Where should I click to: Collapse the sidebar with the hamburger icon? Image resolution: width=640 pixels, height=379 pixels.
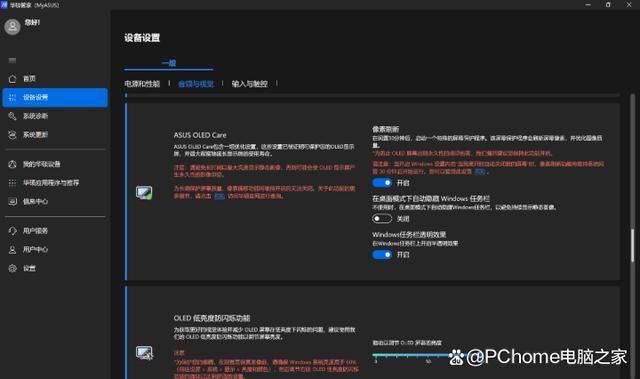[12, 60]
